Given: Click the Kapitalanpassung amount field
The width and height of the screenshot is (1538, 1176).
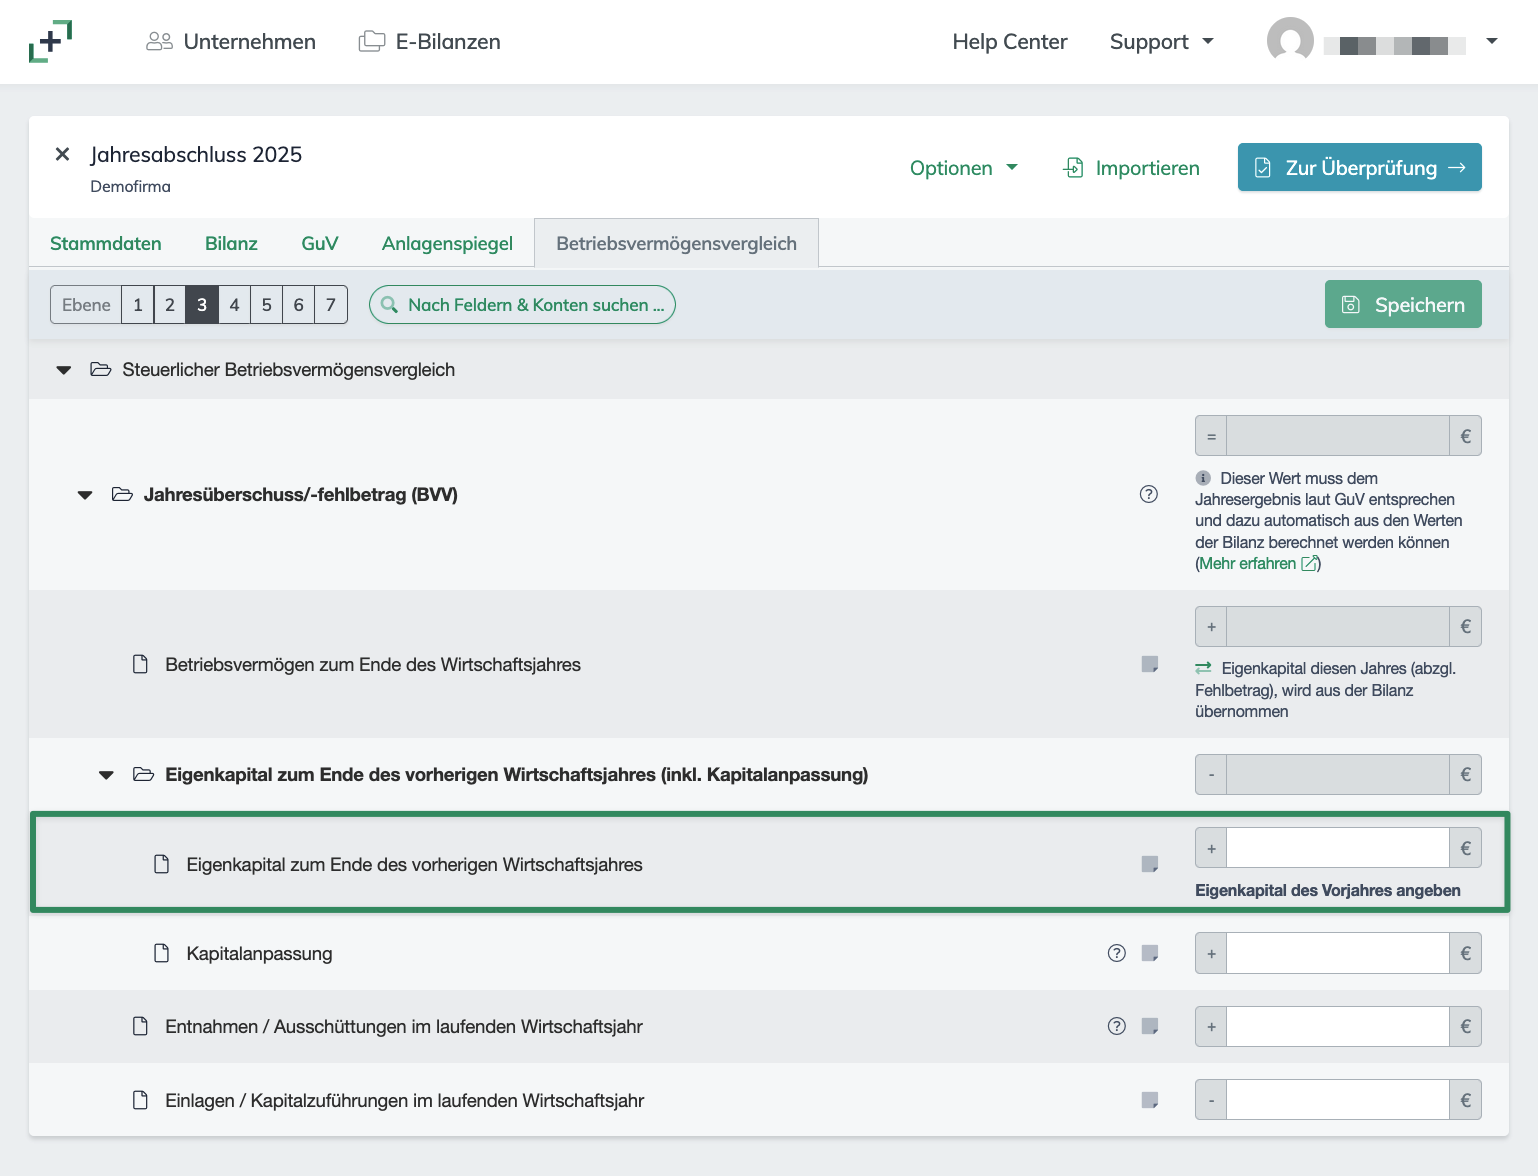Looking at the screenshot, I should point(1338,953).
